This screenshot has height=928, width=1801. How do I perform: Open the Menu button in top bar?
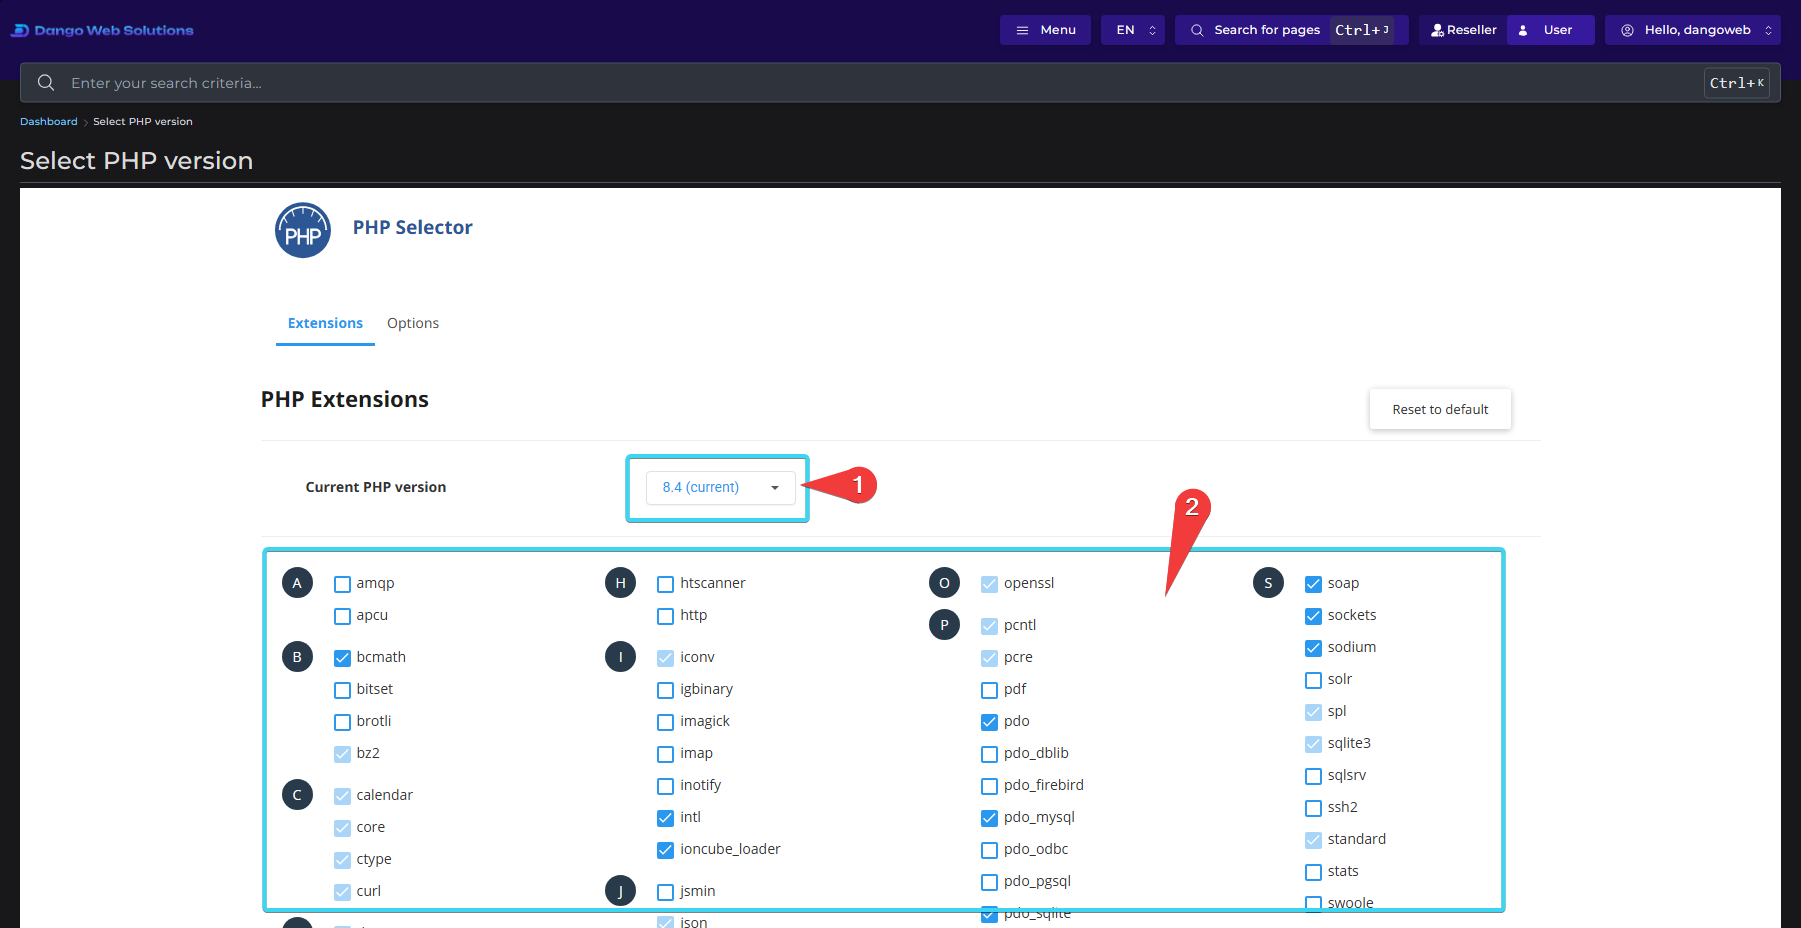click(1045, 30)
